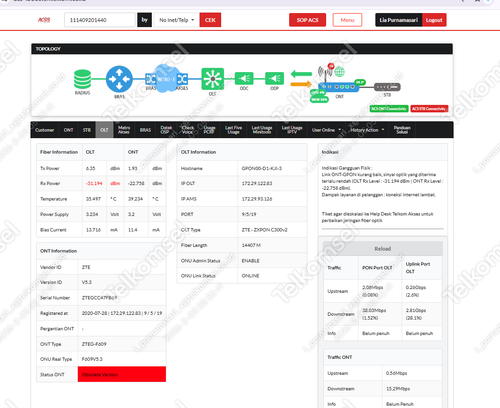Select the active OLT tab
This screenshot has height=408, width=500.
[x=104, y=130]
